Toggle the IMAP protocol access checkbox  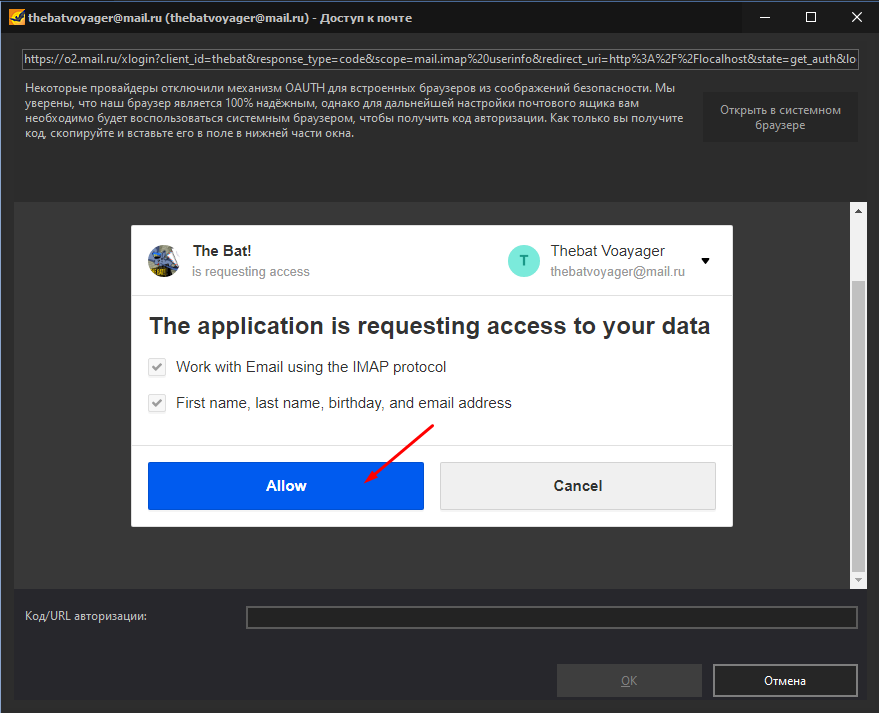[157, 367]
